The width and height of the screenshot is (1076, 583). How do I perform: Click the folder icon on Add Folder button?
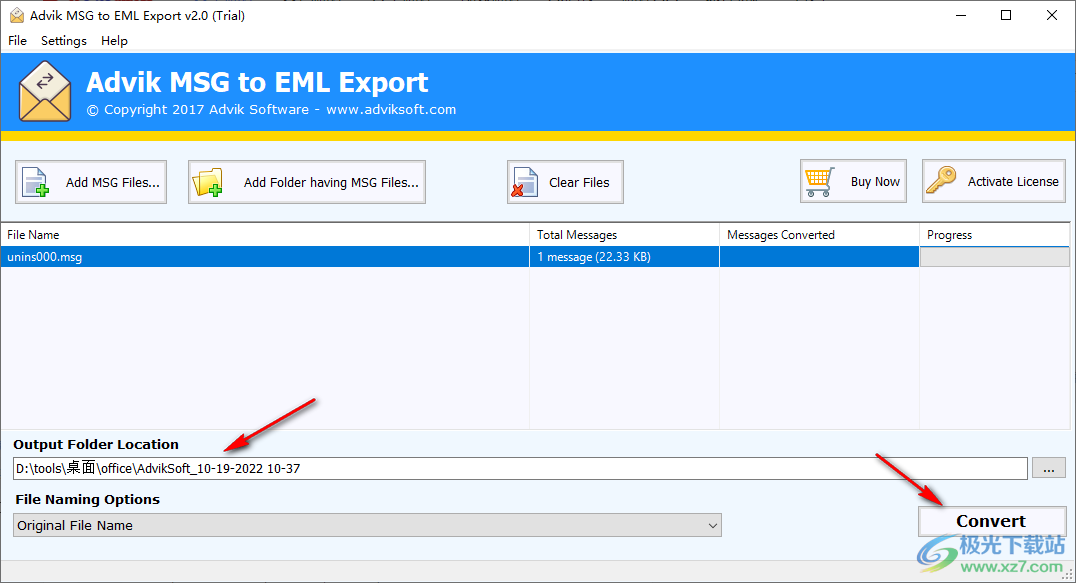(x=208, y=182)
